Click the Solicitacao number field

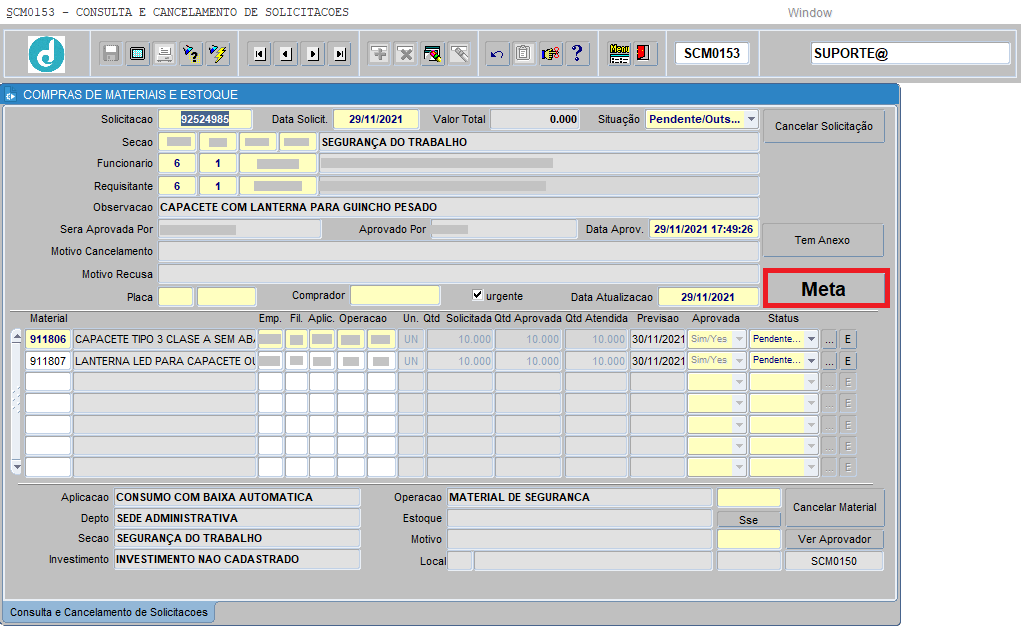pos(205,119)
